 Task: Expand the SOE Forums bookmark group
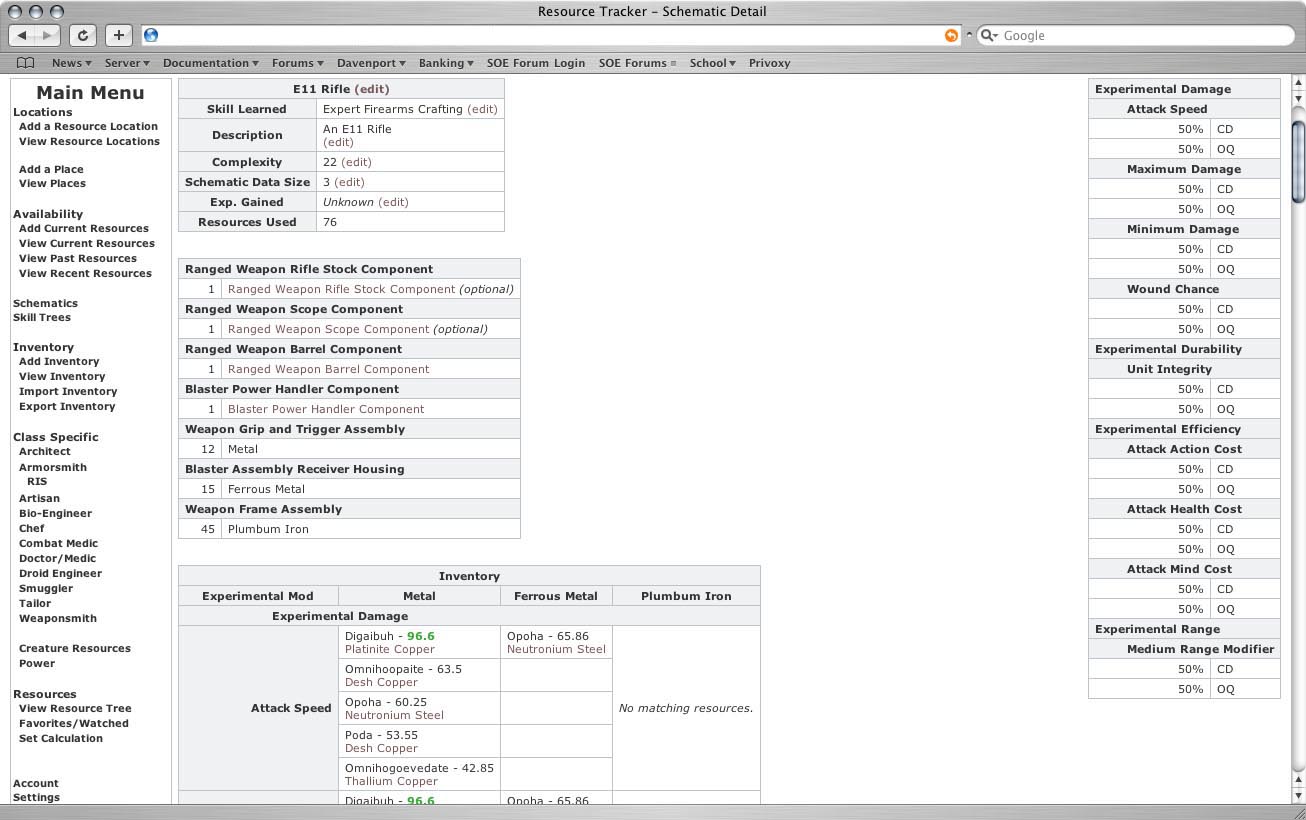[637, 63]
